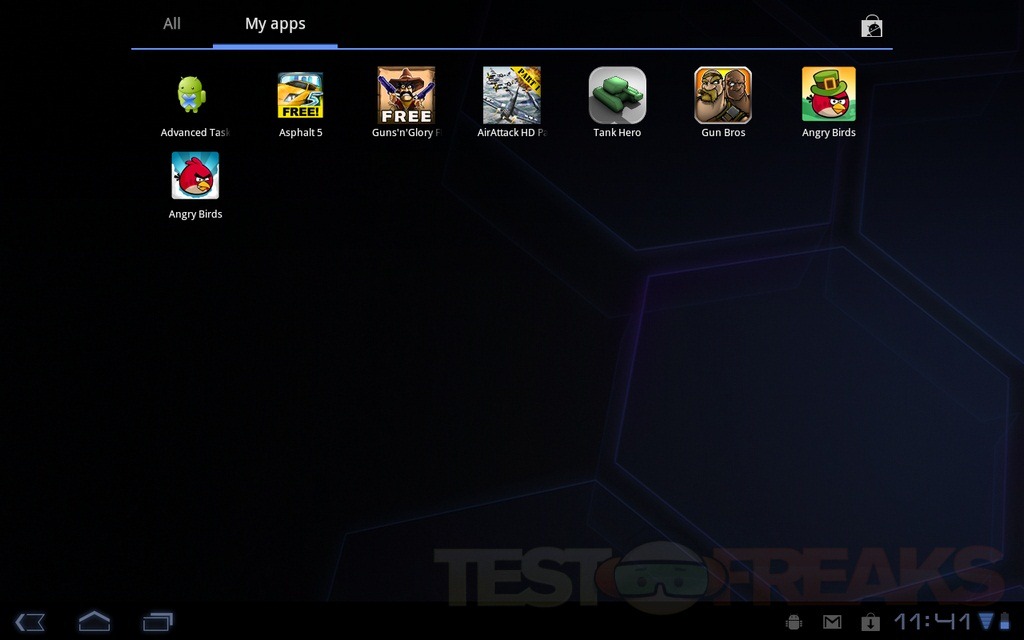Open the Market shopping bag icon

[x=872, y=27]
